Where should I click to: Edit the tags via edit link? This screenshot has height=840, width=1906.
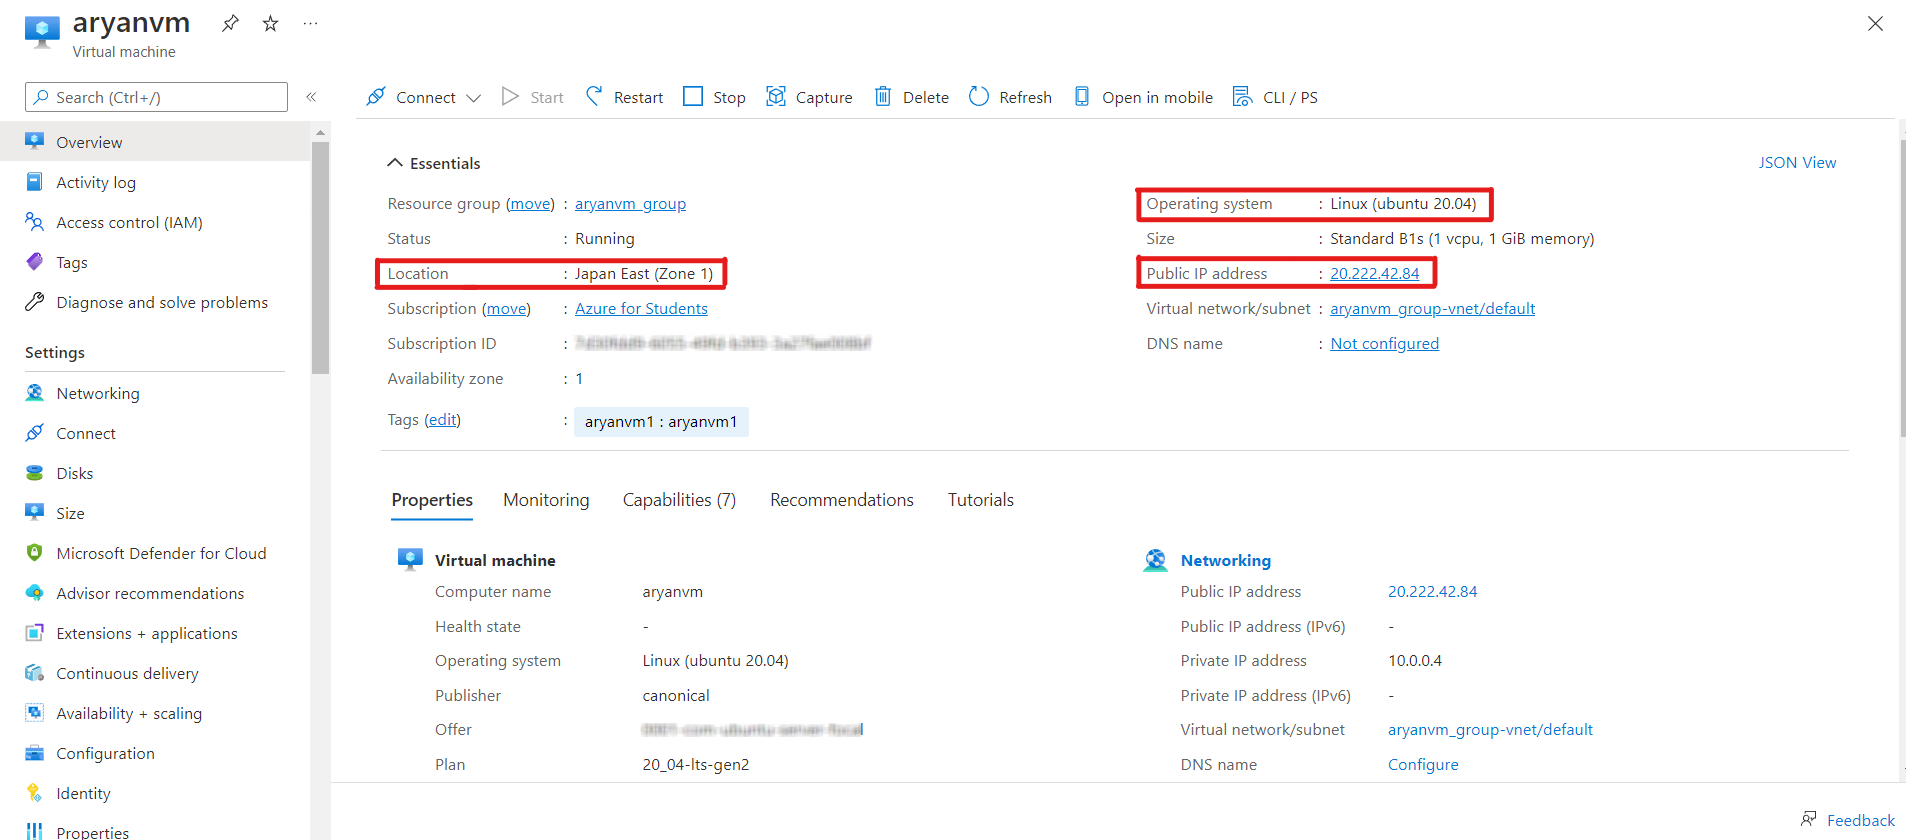442,420
